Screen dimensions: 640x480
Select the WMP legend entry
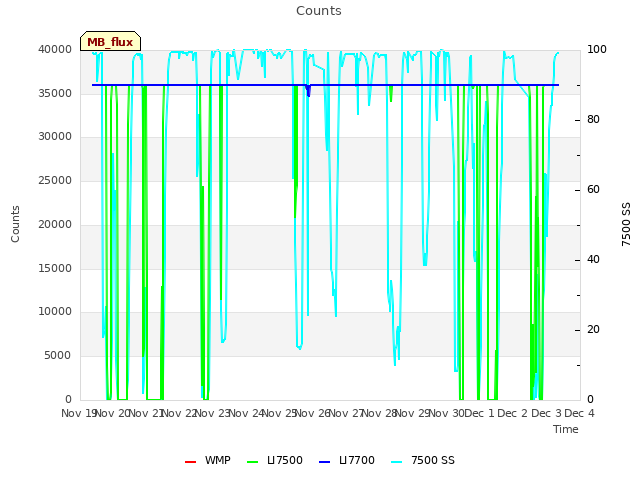pos(208,460)
